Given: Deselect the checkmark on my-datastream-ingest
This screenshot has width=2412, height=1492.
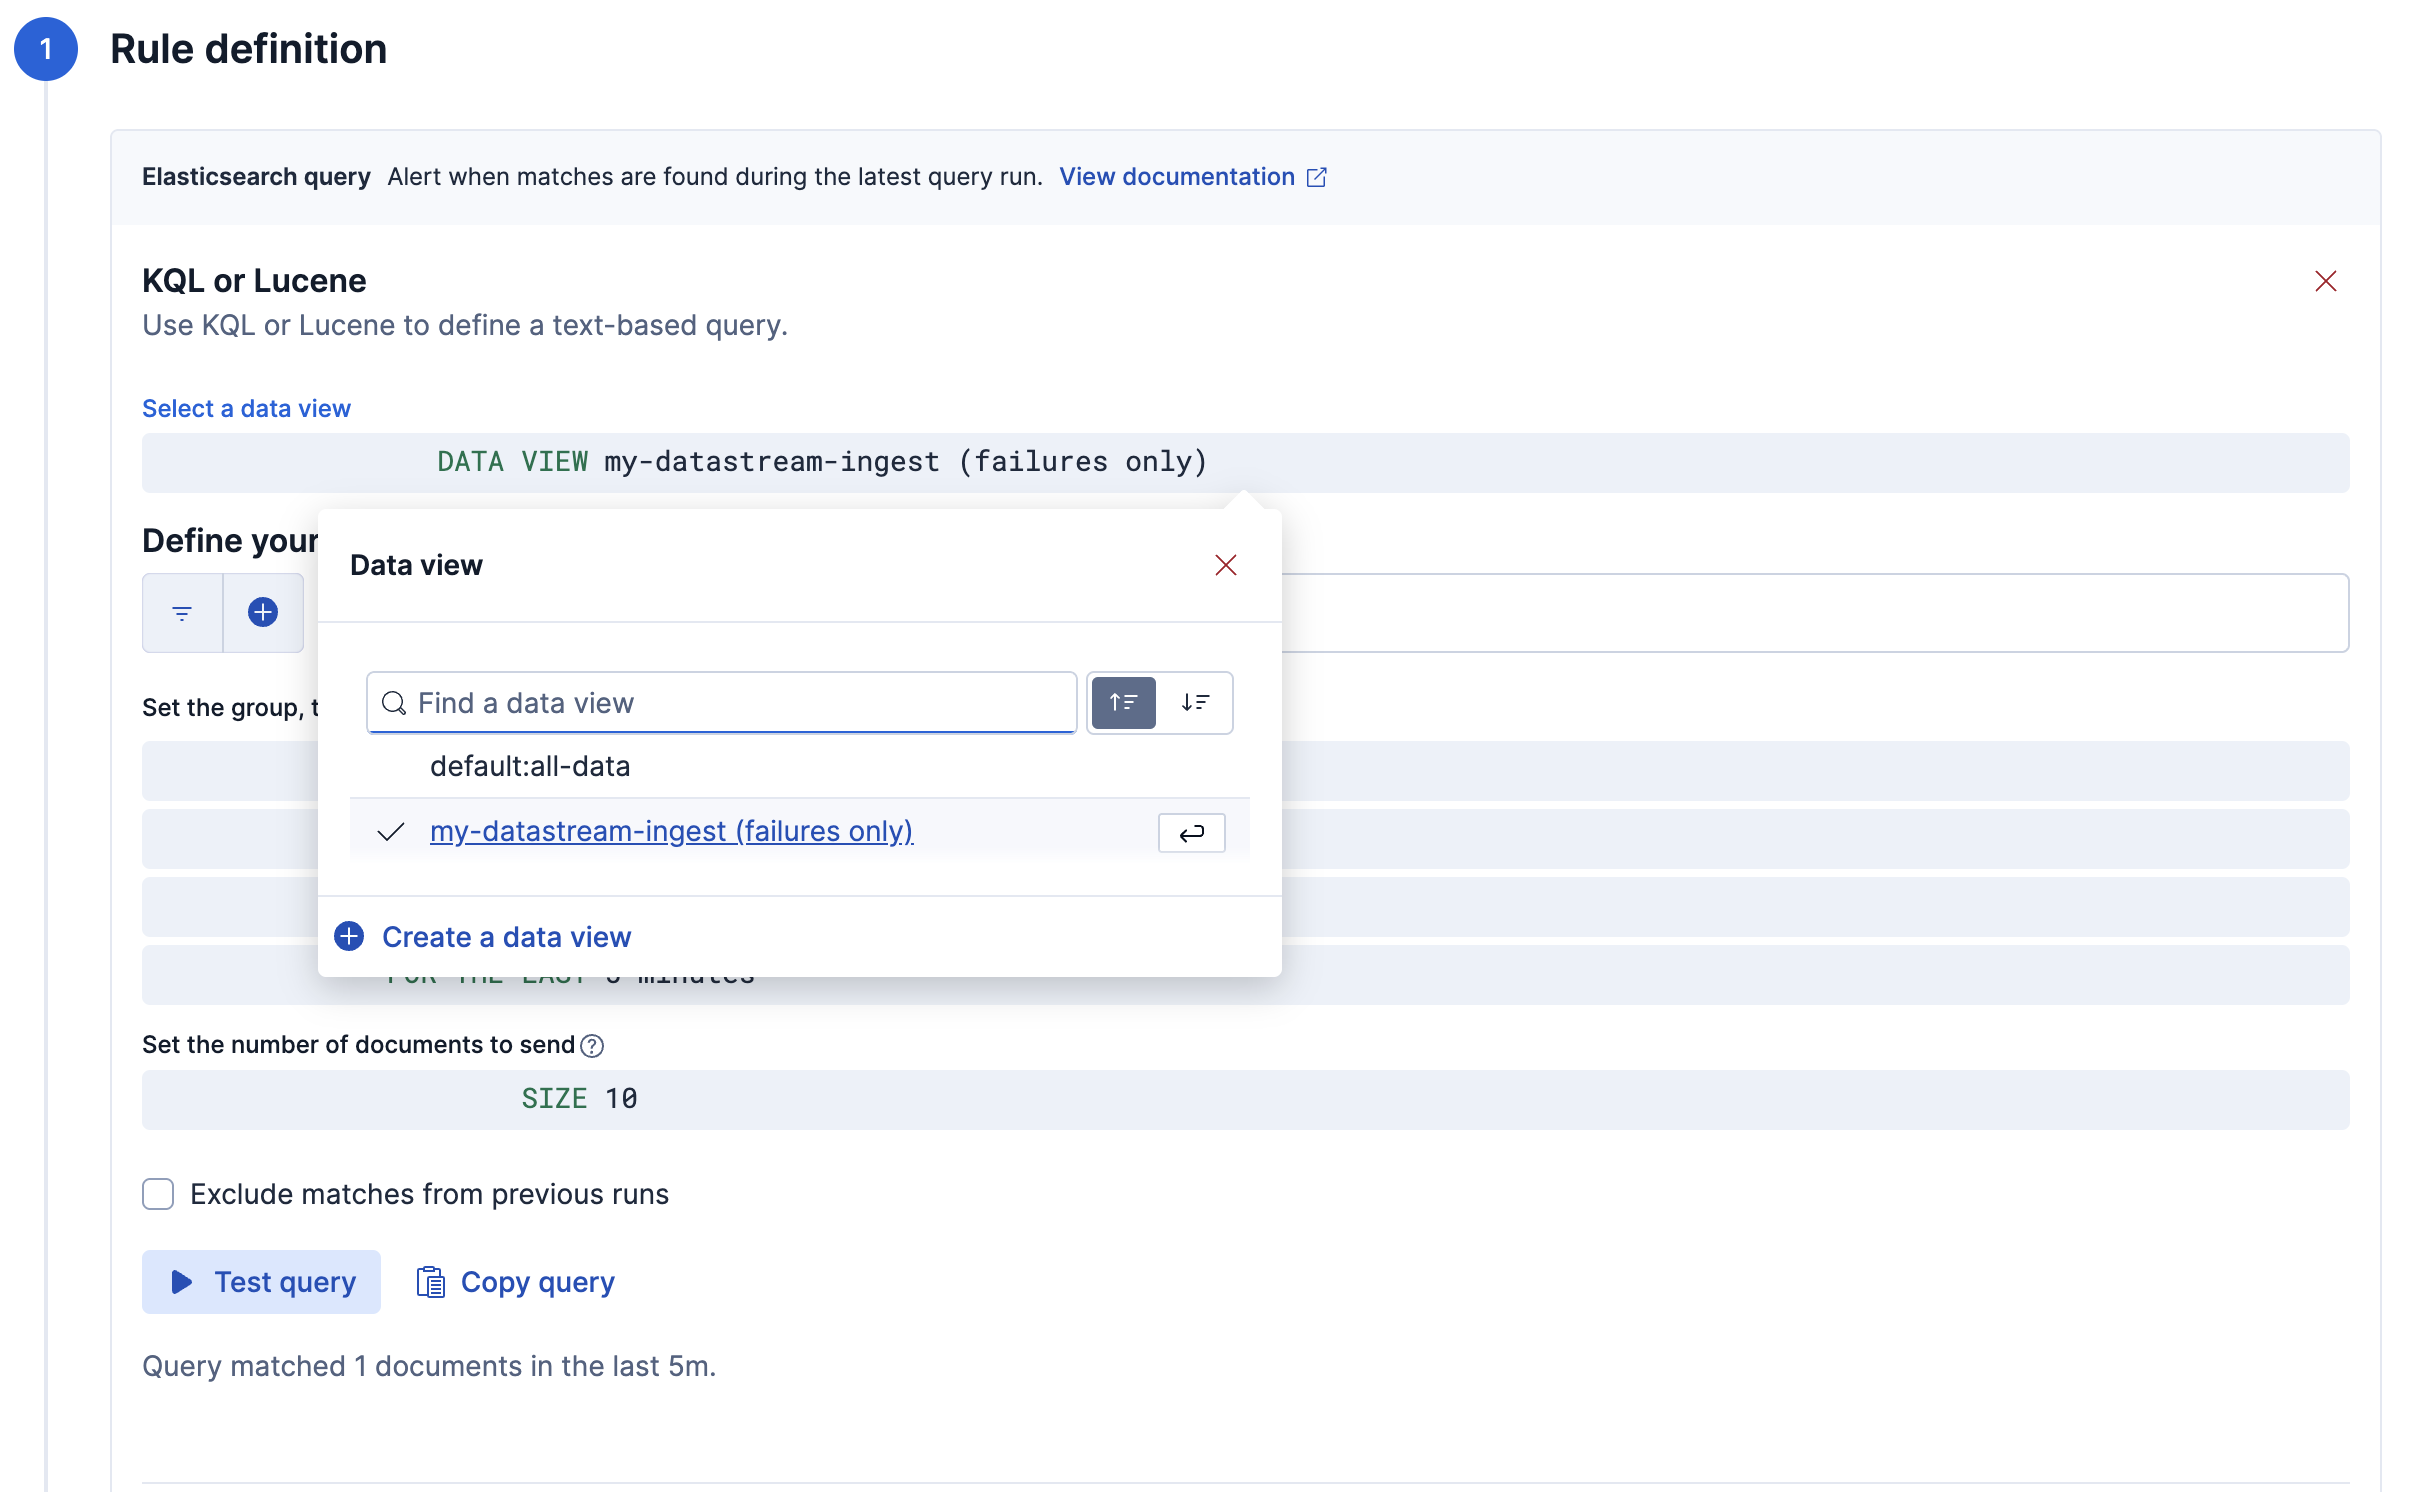Looking at the screenshot, I should (x=390, y=831).
